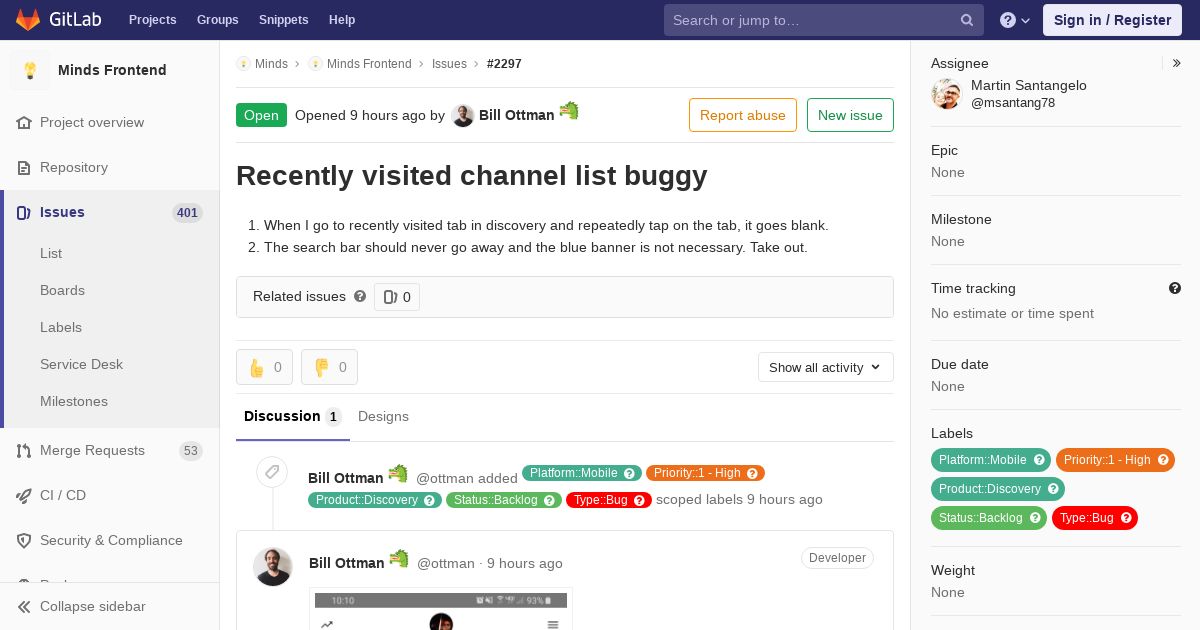Click Bill Ottman's comment avatar
Screen dimensions: 1200x630
[x=272, y=567]
